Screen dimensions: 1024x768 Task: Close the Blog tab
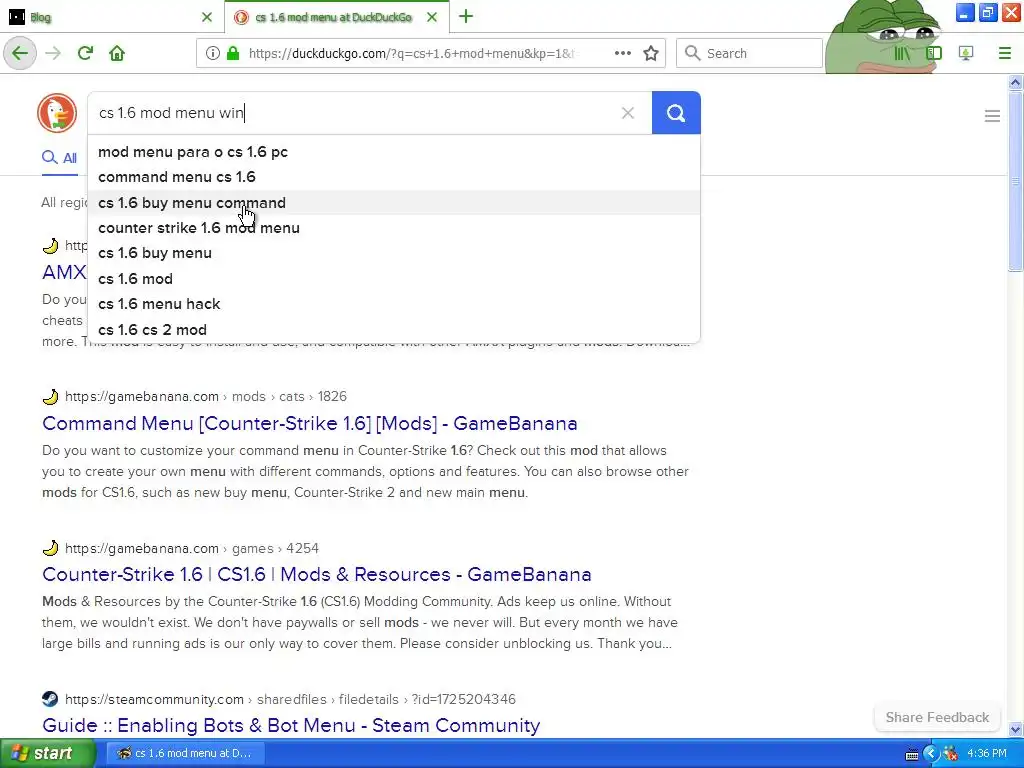click(206, 17)
